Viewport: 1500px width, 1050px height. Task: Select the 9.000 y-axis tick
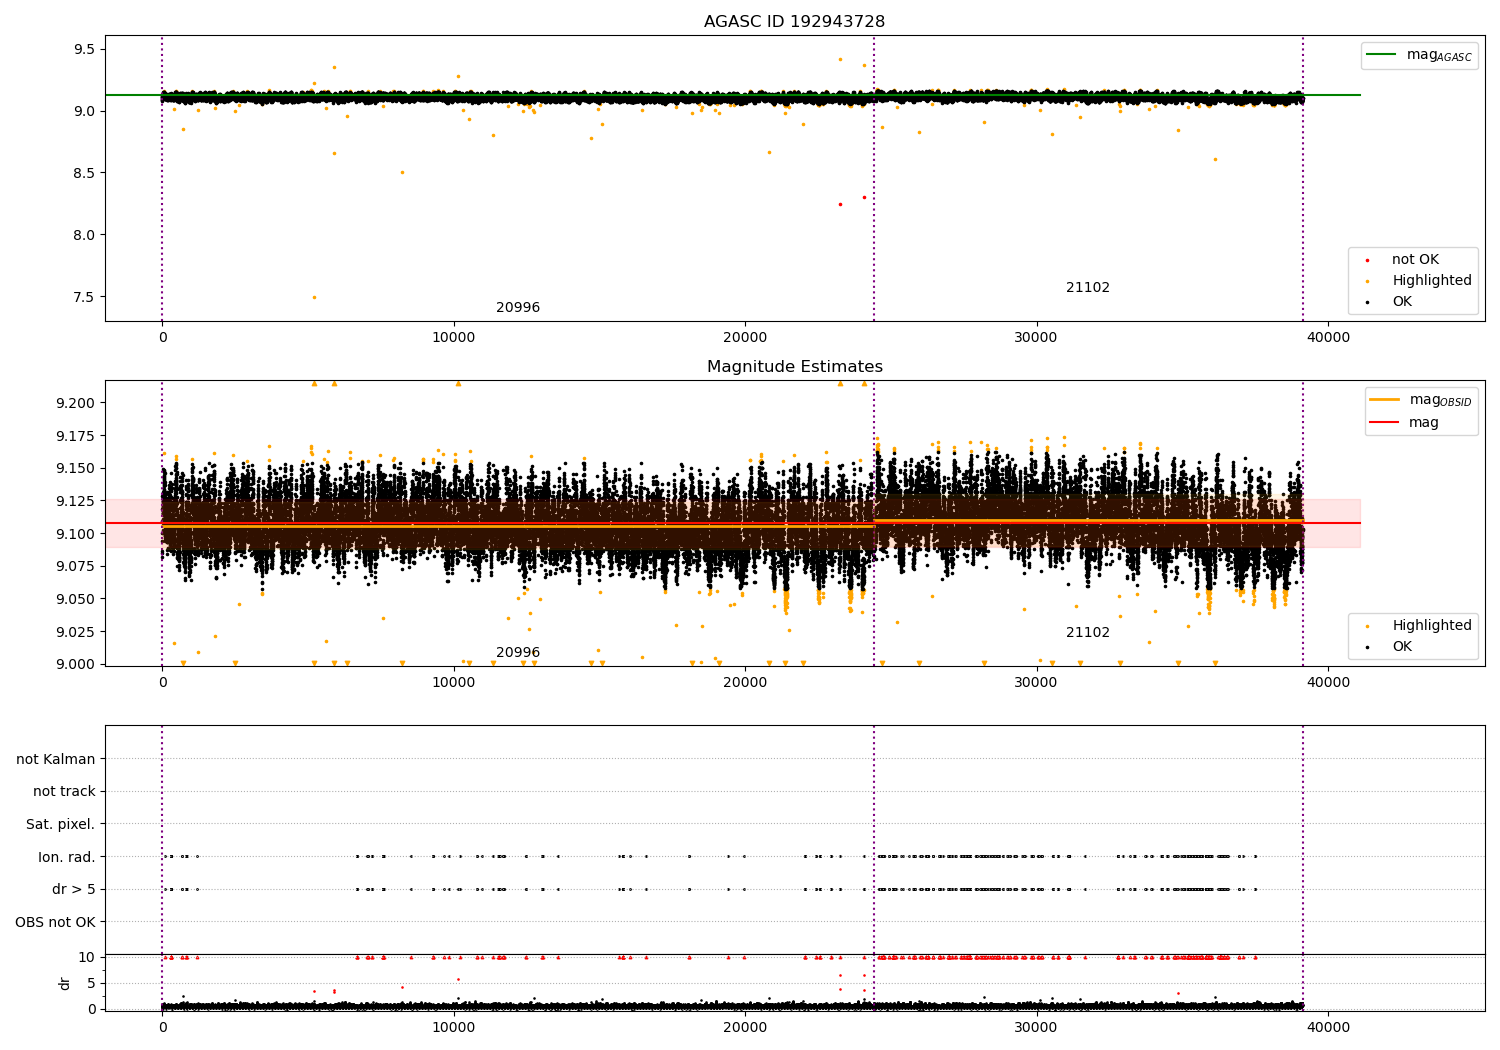(76, 664)
